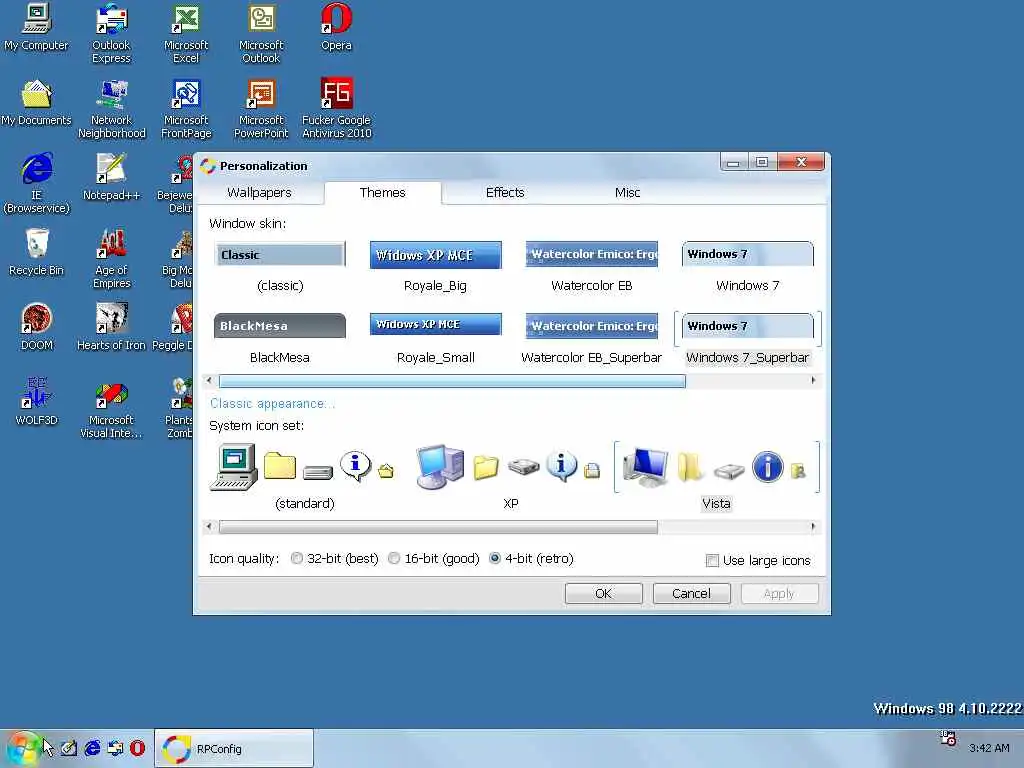Click window skin scrollbar right arrow

(813, 380)
